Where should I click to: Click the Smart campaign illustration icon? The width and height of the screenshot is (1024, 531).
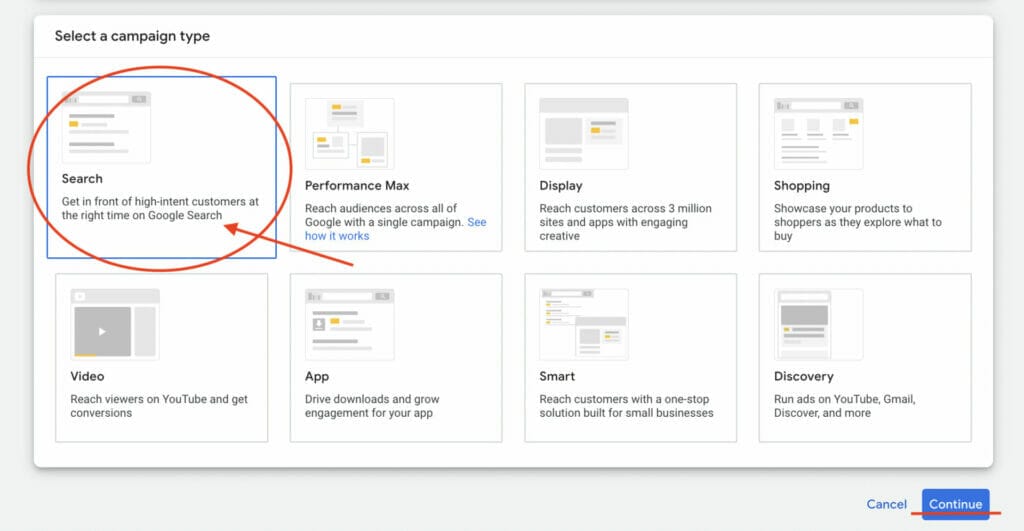583,324
